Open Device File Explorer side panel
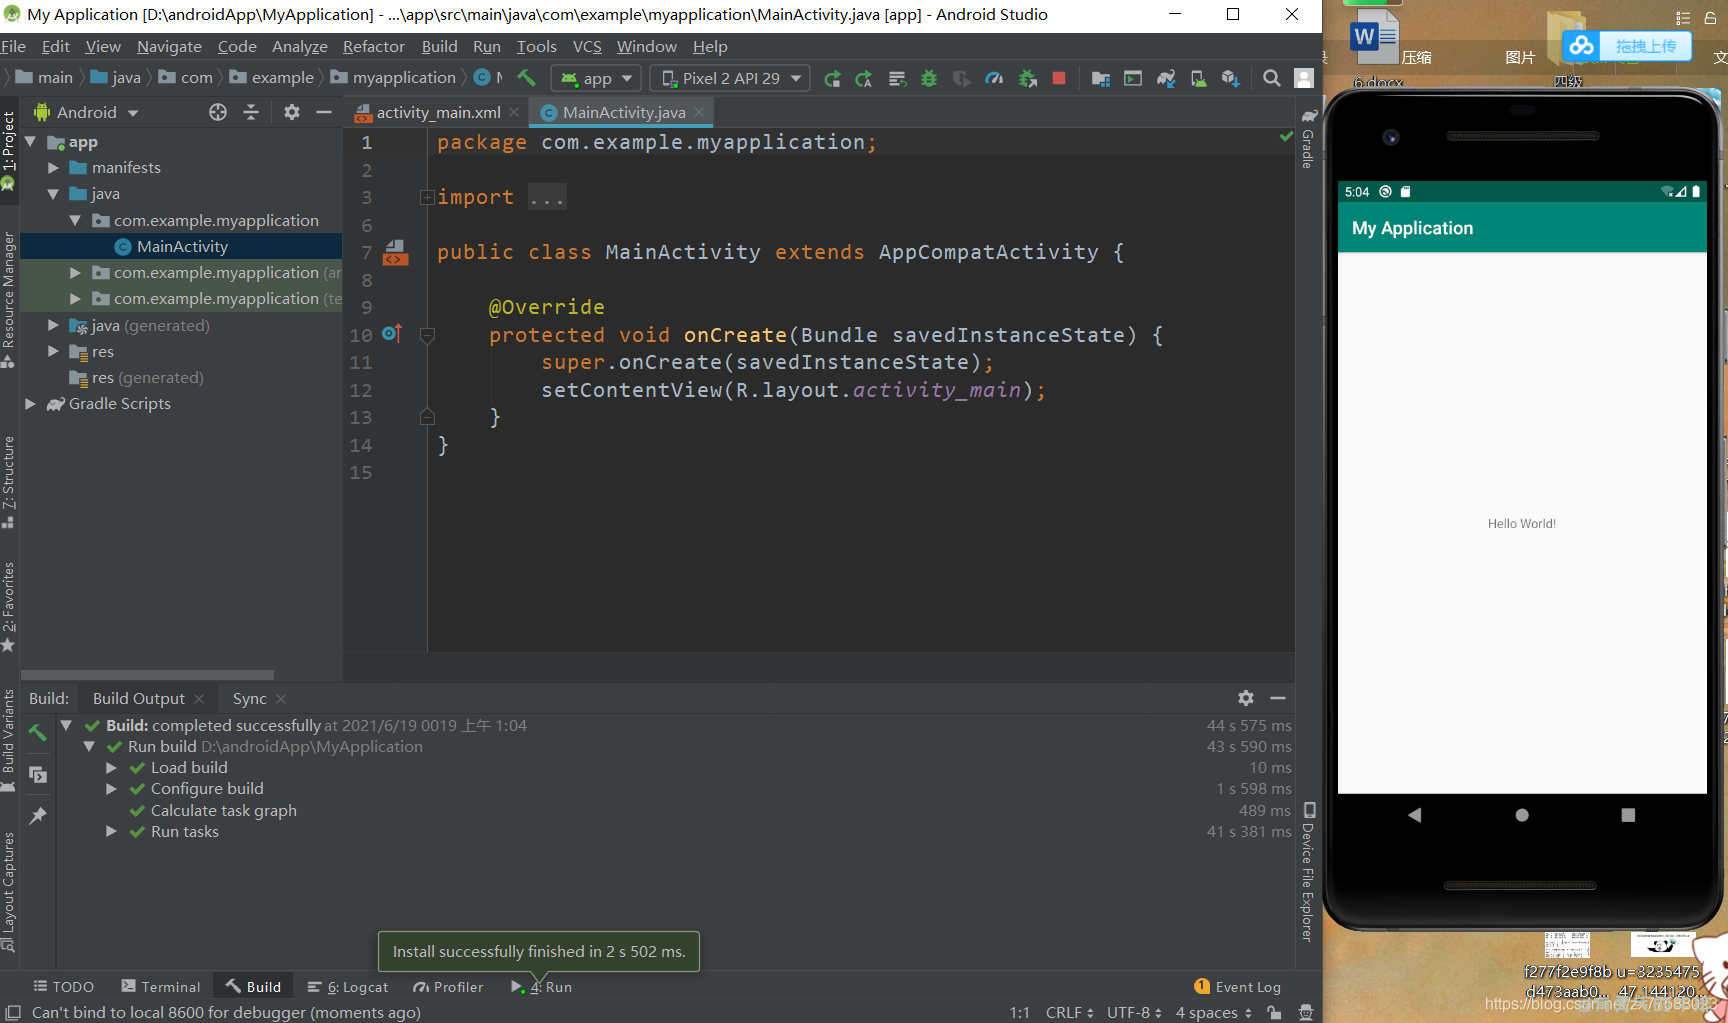 [x=1308, y=872]
